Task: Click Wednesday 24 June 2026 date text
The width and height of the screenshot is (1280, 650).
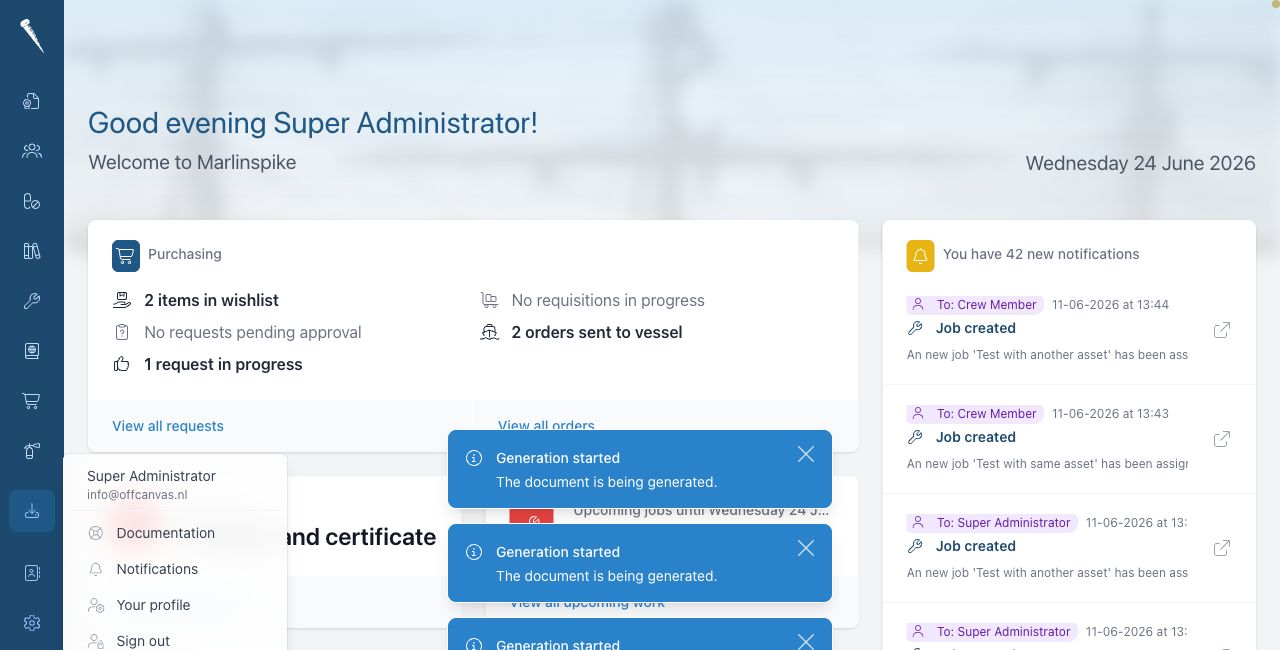Action: tap(1140, 163)
